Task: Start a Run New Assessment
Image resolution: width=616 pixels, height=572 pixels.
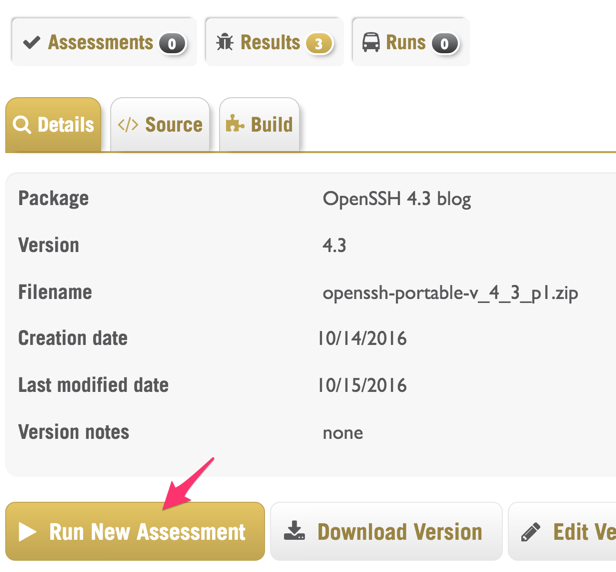Action: pos(135,532)
